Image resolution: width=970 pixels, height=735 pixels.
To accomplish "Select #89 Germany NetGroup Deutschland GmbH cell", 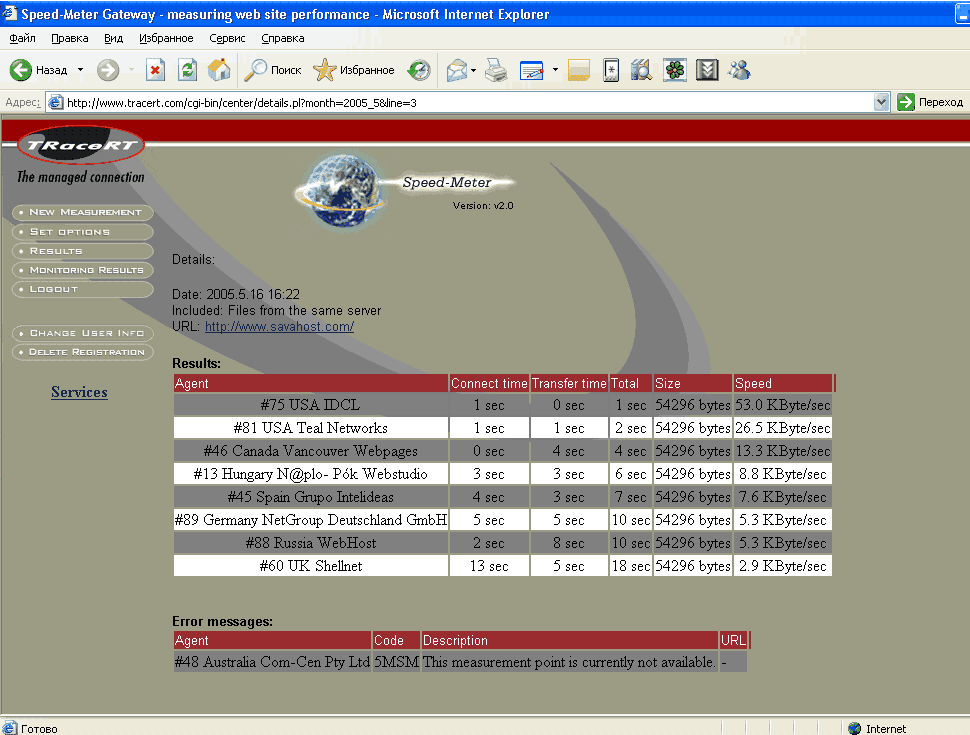I will click(311, 520).
